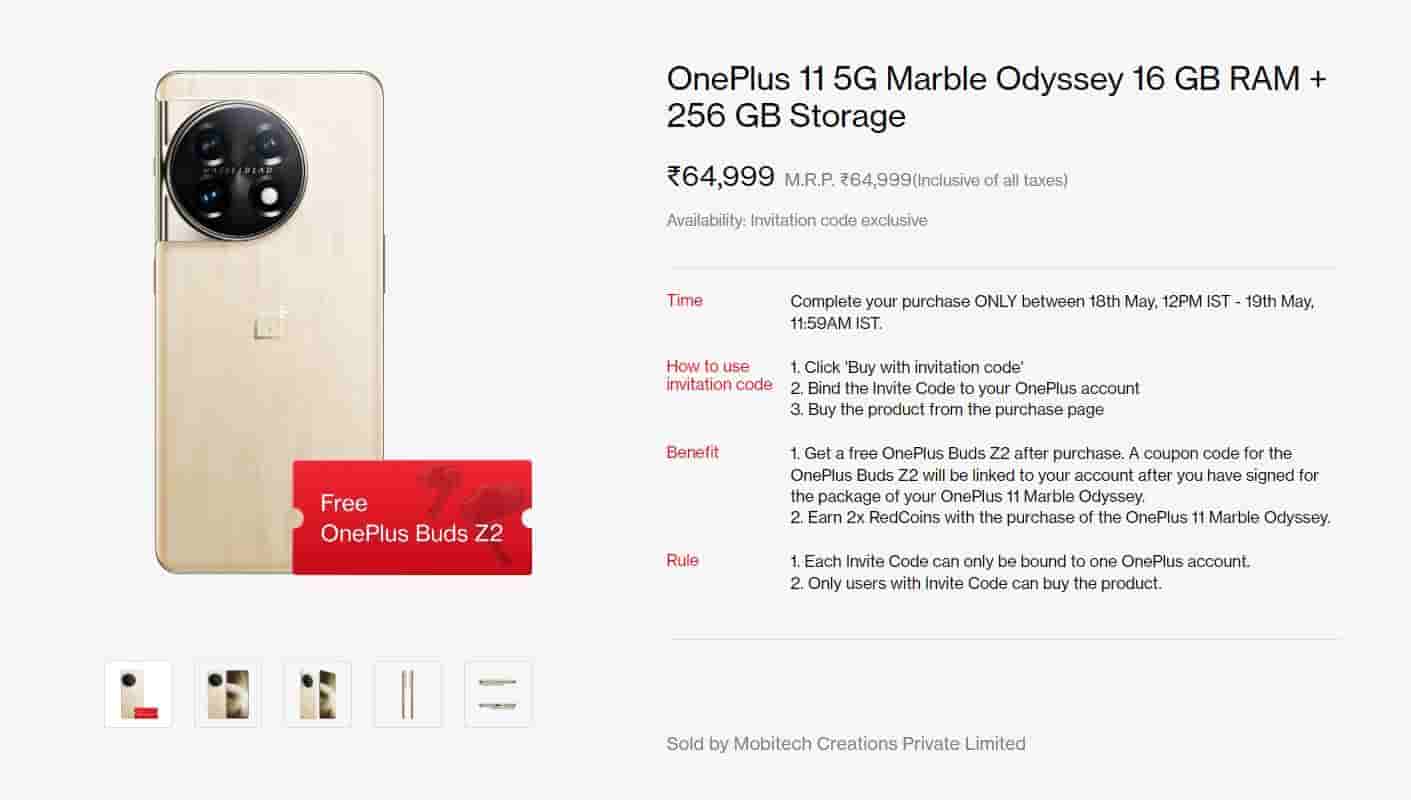Screen dimensions: 1411x800
Task: Click step 1 Buy with invitation code instruction
Action: (908, 367)
